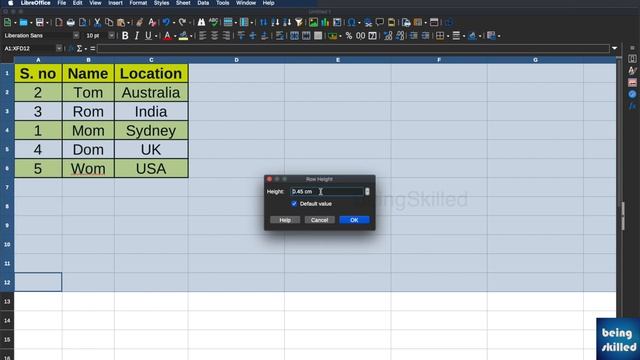
Task: Open the Sheet menu
Action: tap(183, 3)
